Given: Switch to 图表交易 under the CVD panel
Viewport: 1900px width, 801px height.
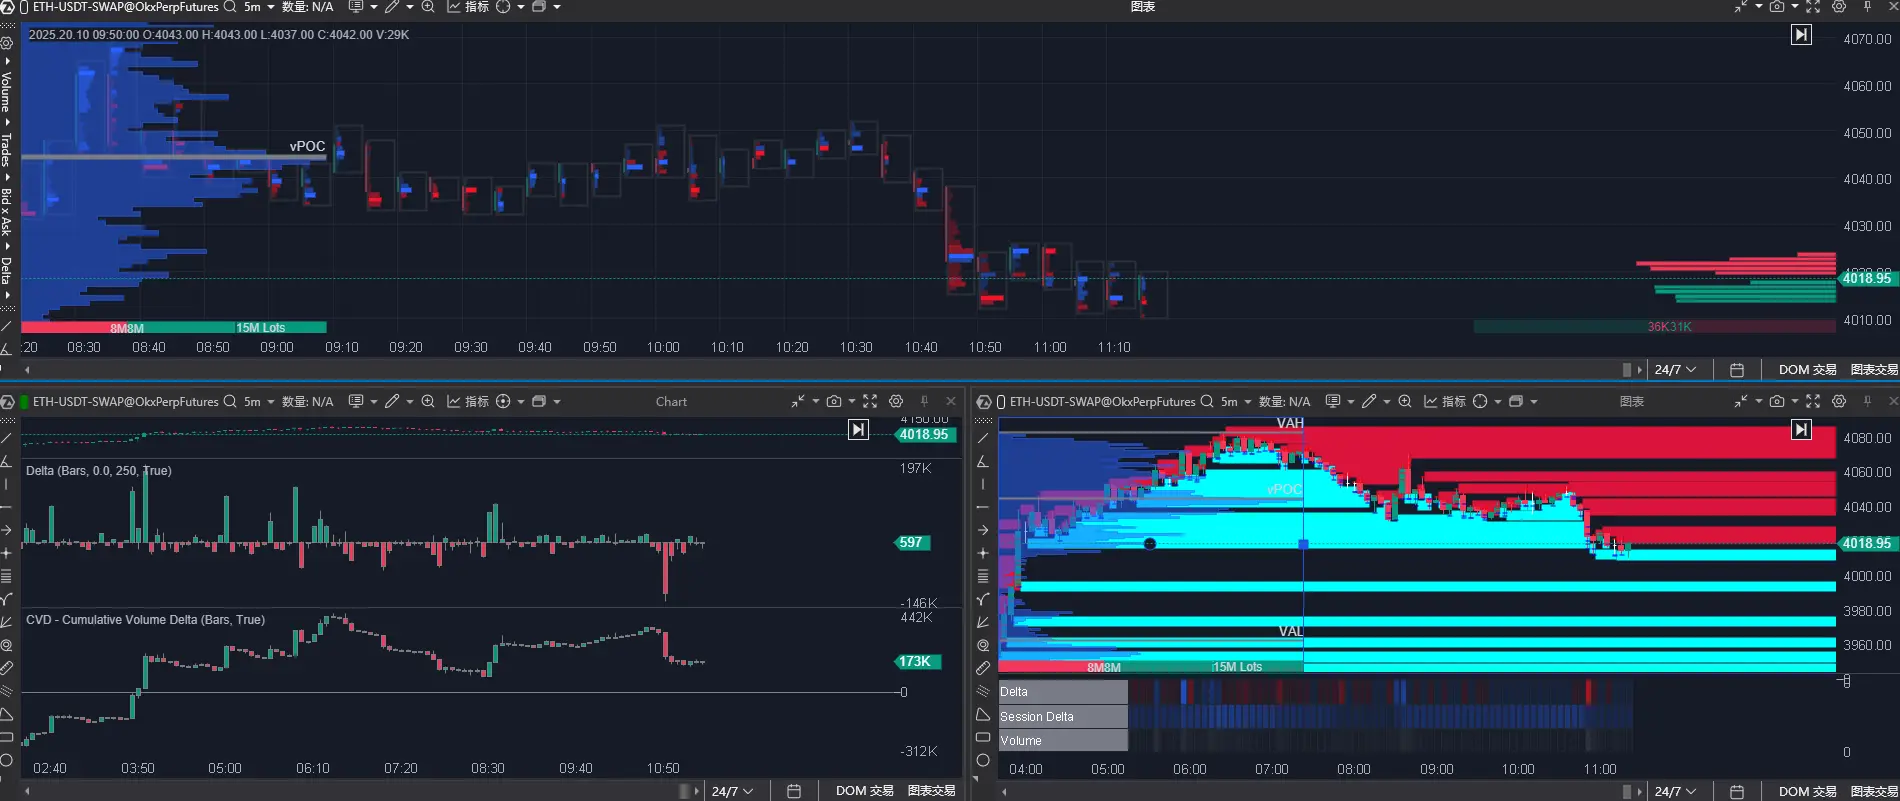Looking at the screenshot, I should [x=931, y=791].
